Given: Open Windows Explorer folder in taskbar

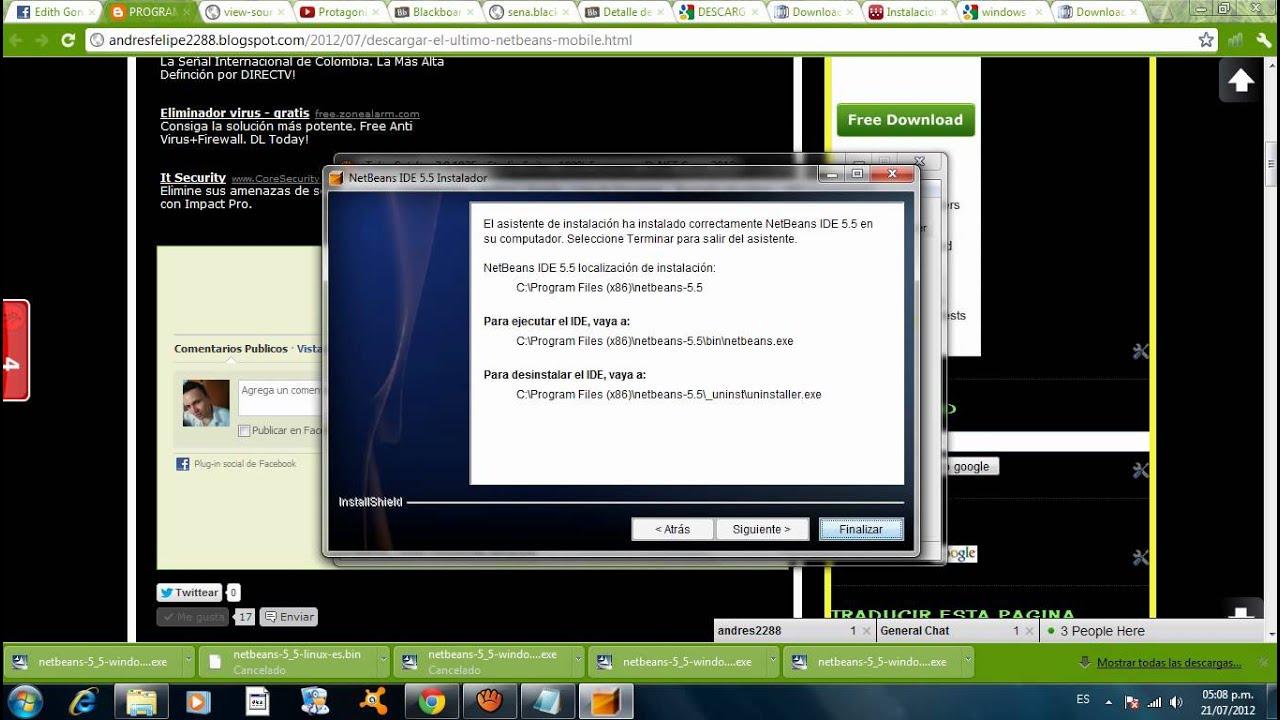Looking at the screenshot, I should [x=142, y=702].
